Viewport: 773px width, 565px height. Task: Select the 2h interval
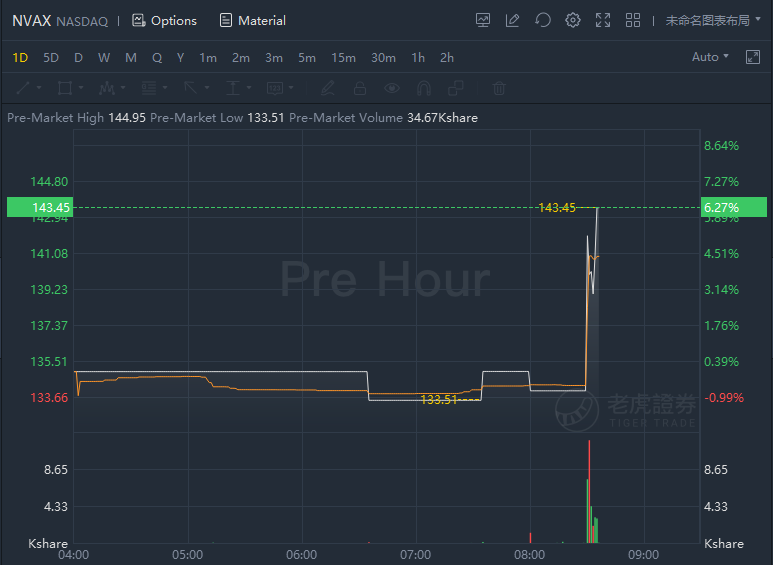447,58
